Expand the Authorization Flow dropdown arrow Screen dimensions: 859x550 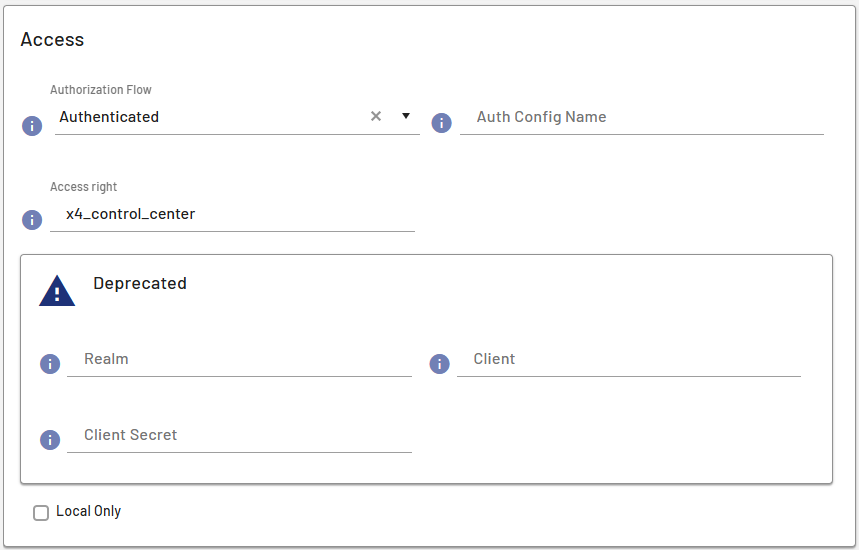click(406, 116)
